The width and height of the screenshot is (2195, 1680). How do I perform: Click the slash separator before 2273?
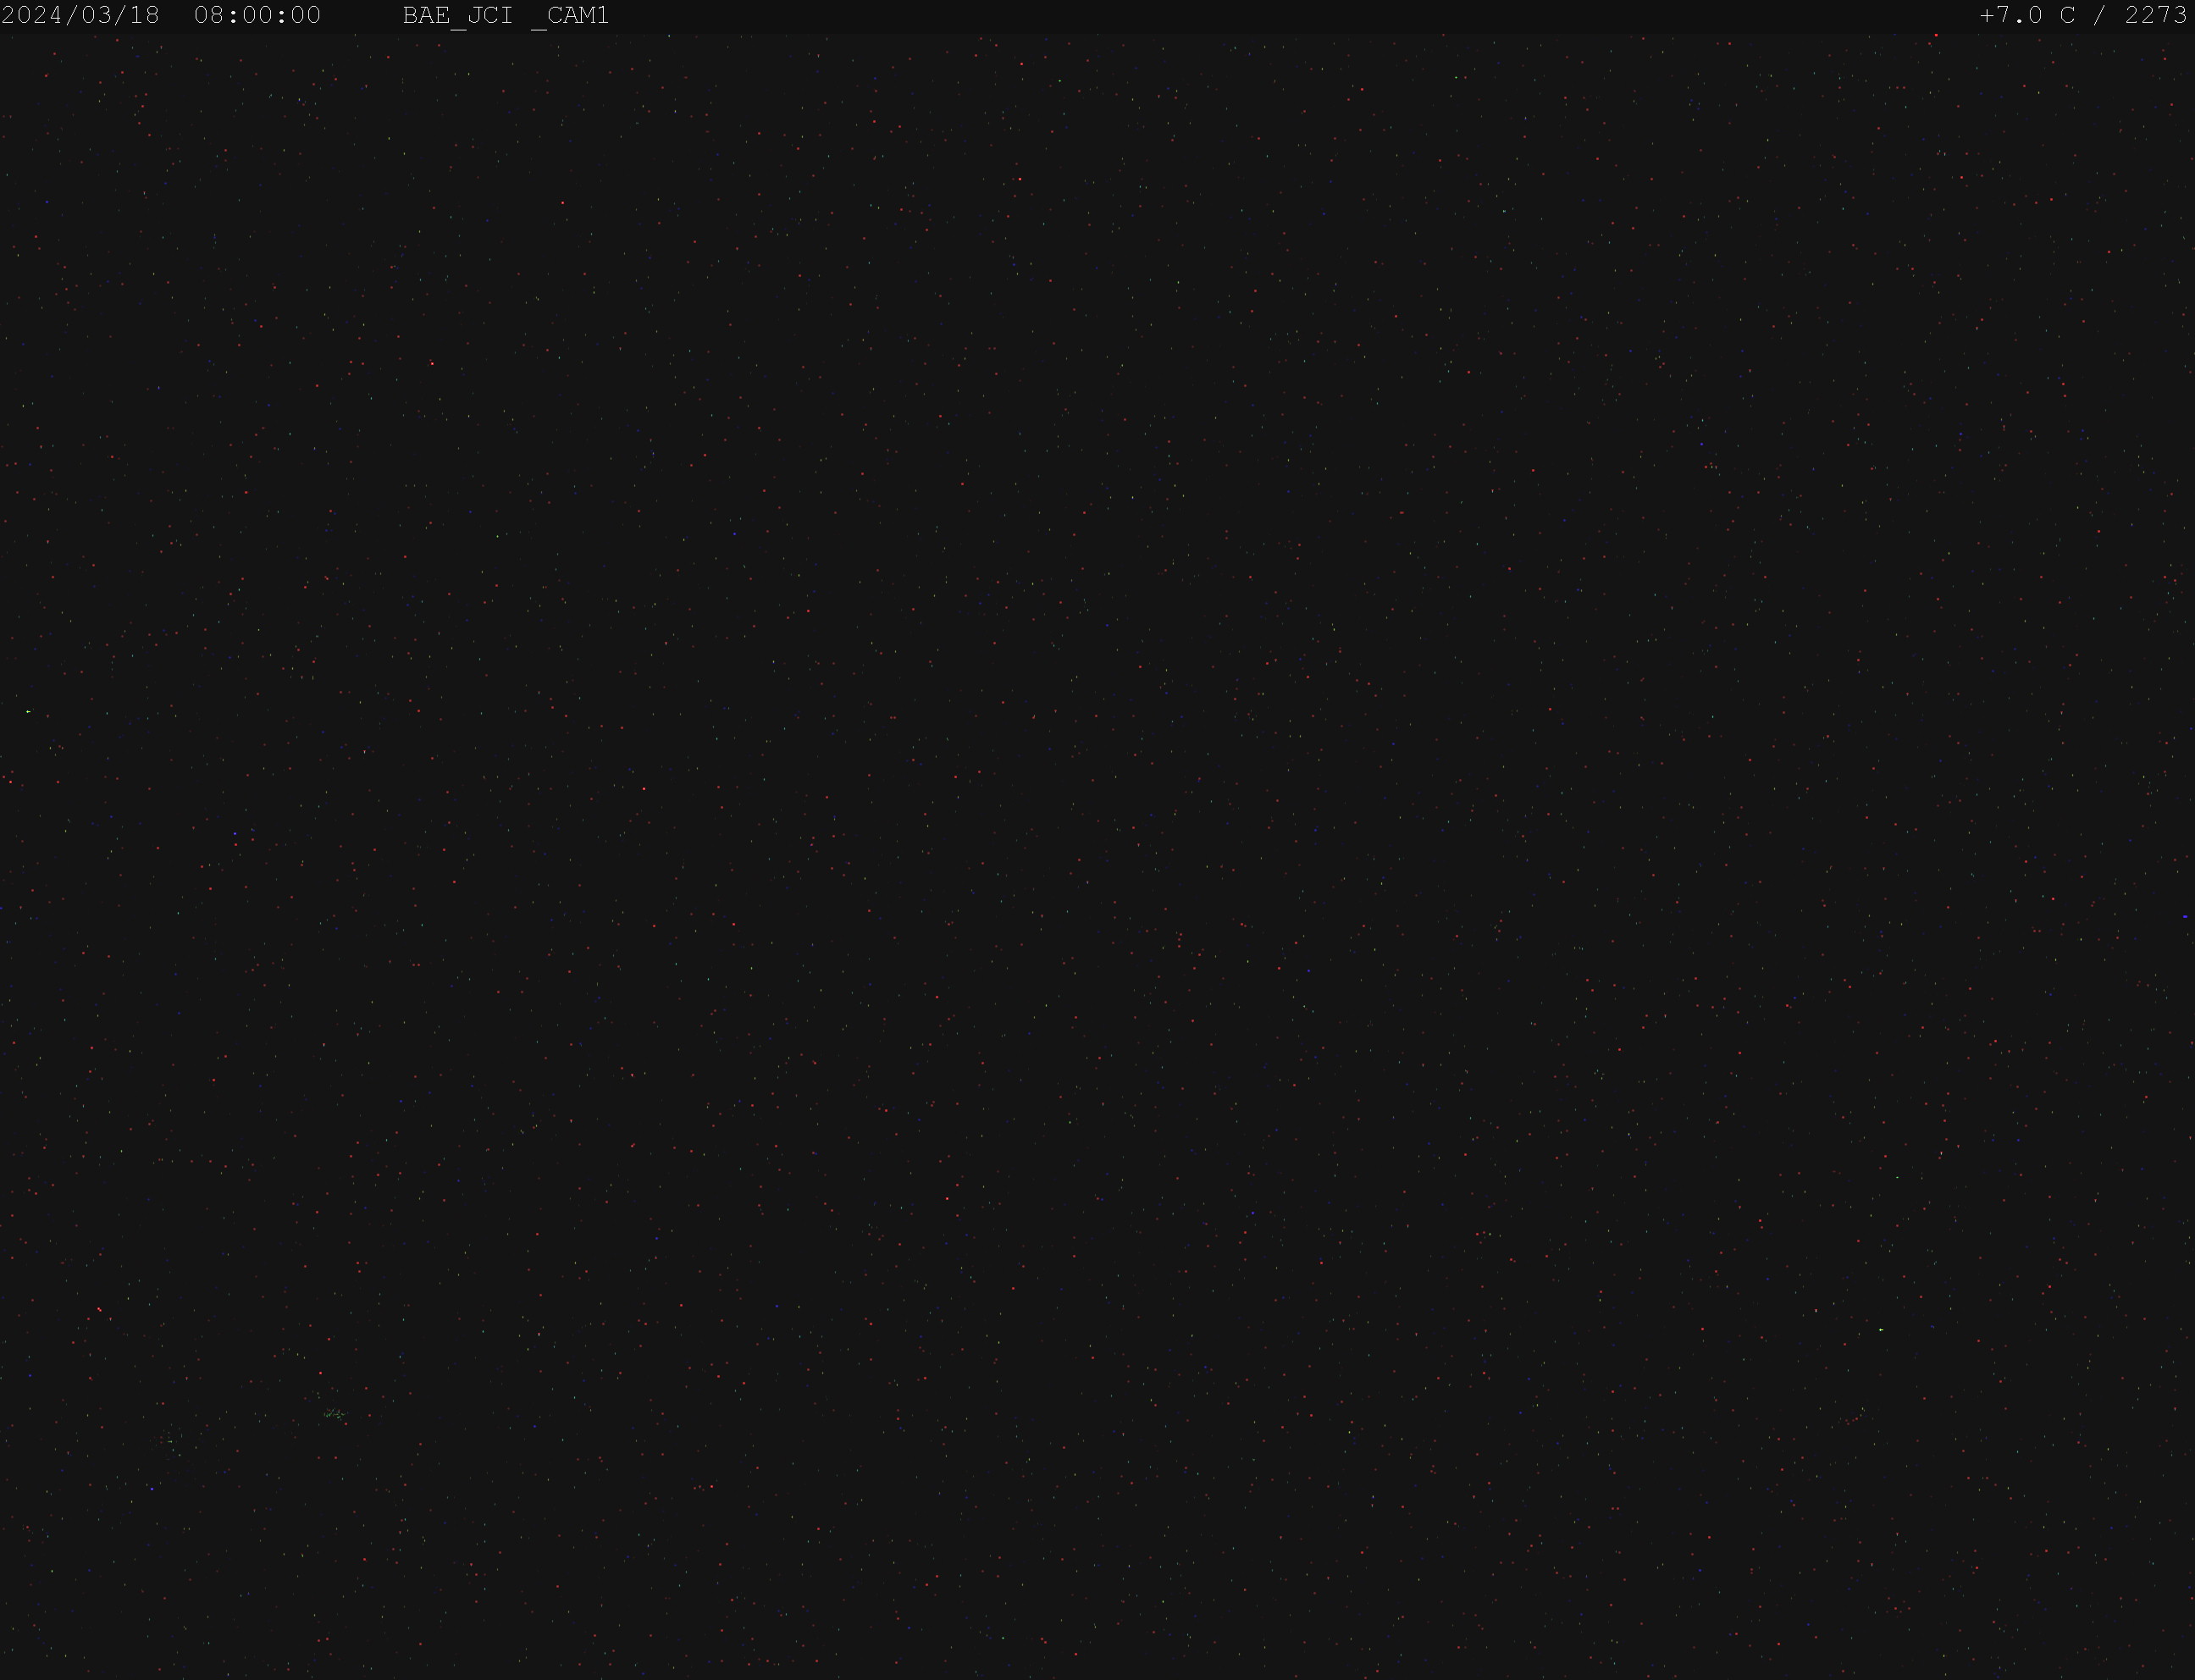pos(2101,15)
